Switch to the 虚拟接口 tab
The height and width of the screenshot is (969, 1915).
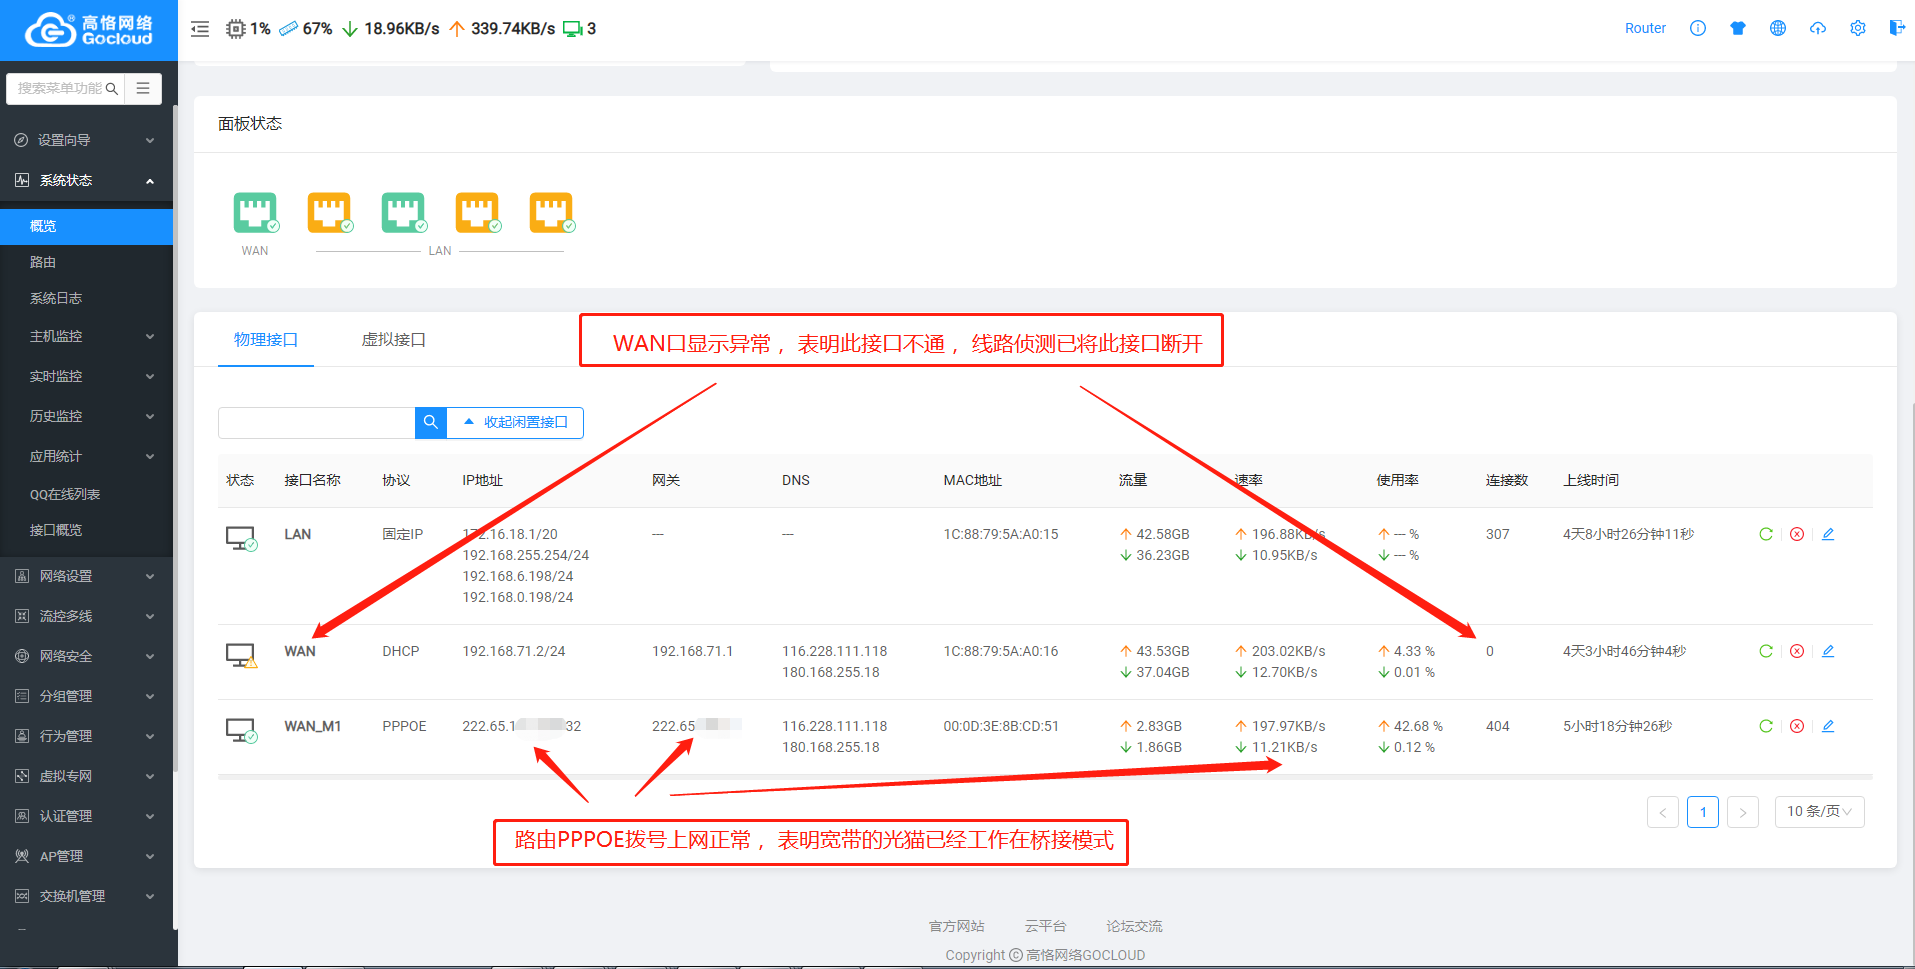[x=393, y=340]
